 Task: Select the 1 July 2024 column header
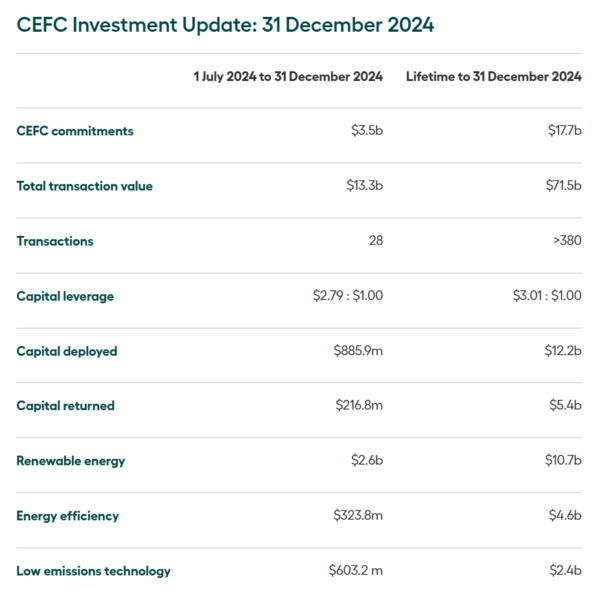[x=288, y=76]
